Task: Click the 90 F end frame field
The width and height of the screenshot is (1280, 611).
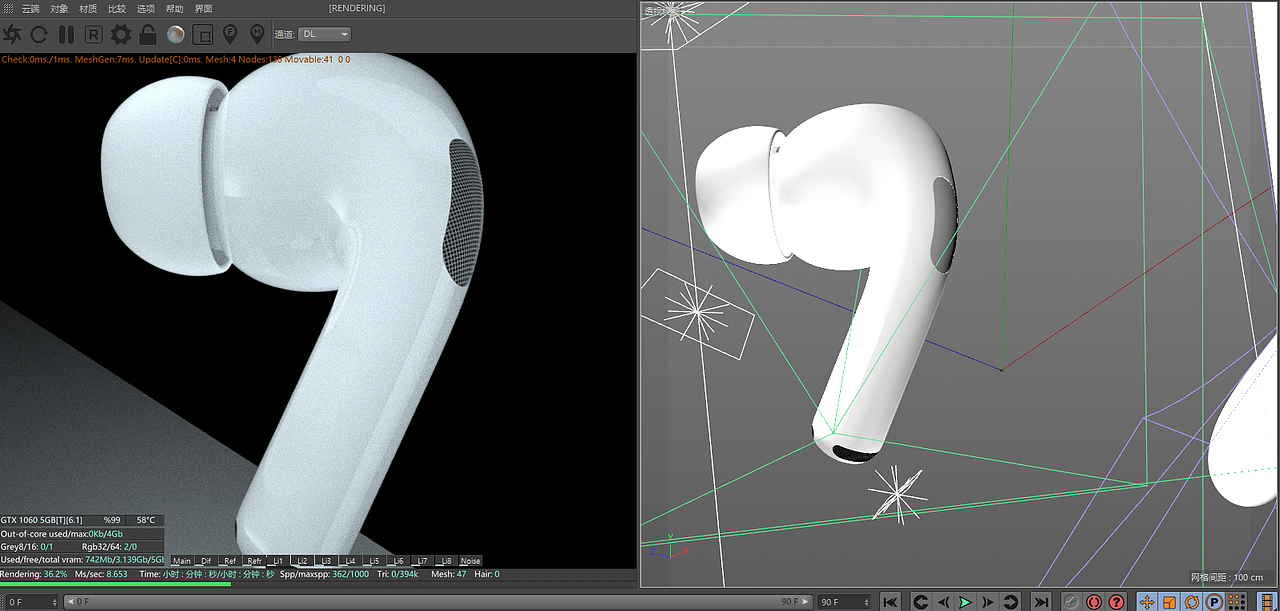Action: point(845,602)
